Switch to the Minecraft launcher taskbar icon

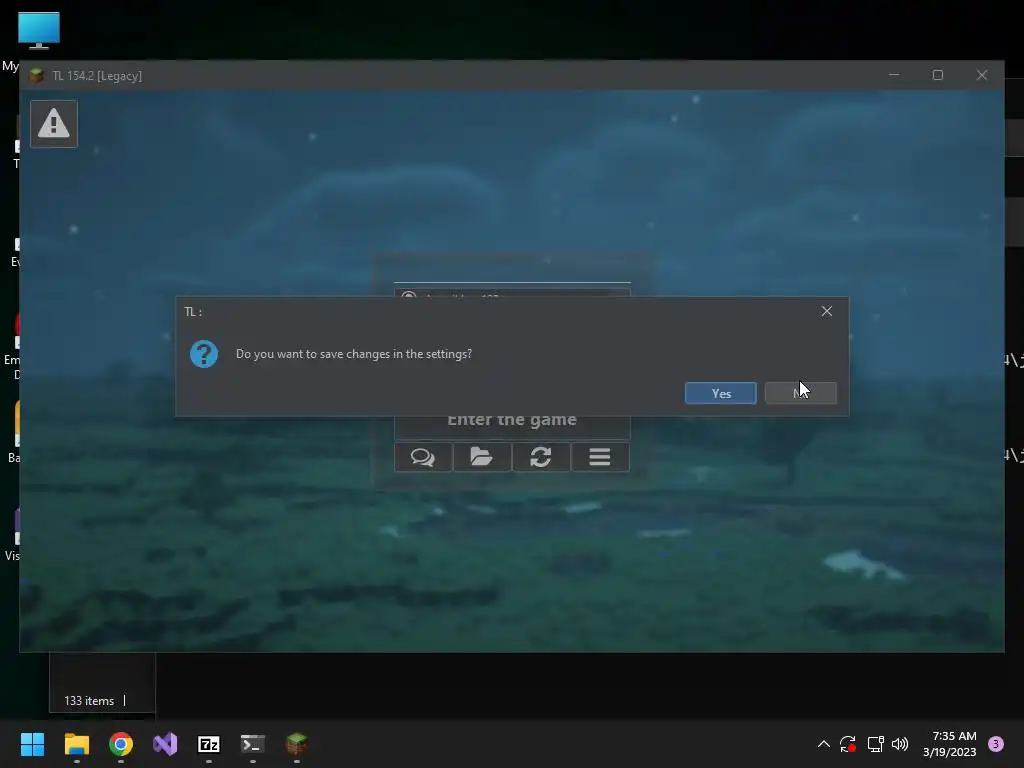(x=297, y=744)
